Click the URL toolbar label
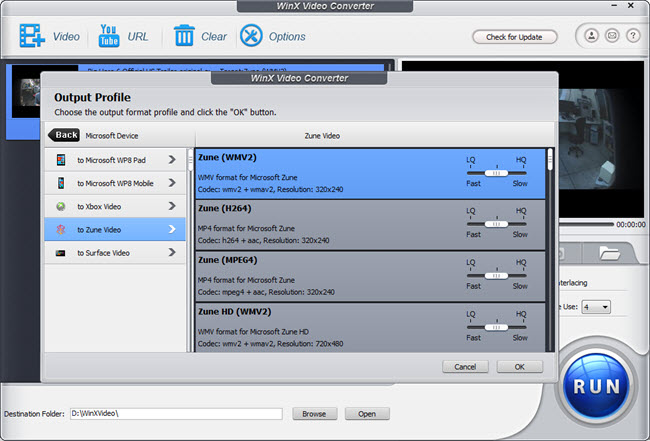Image resolution: width=650 pixels, height=441 pixels. click(138, 36)
